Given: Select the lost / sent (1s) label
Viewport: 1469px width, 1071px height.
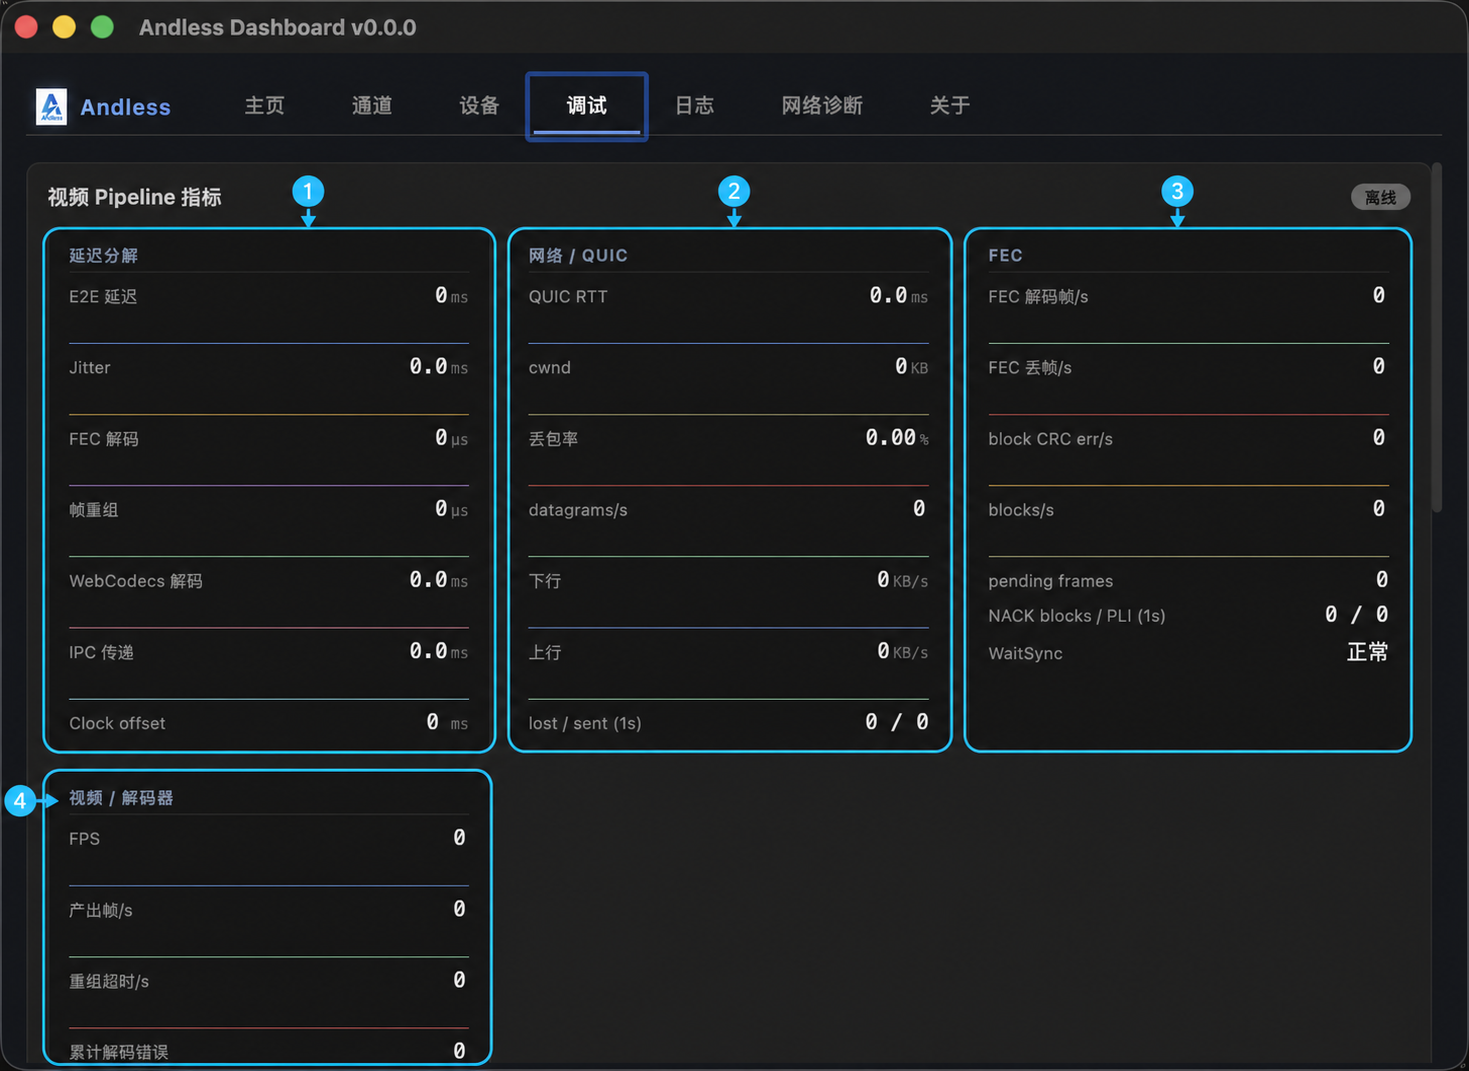Looking at the screenshot, I should [585, 723].
